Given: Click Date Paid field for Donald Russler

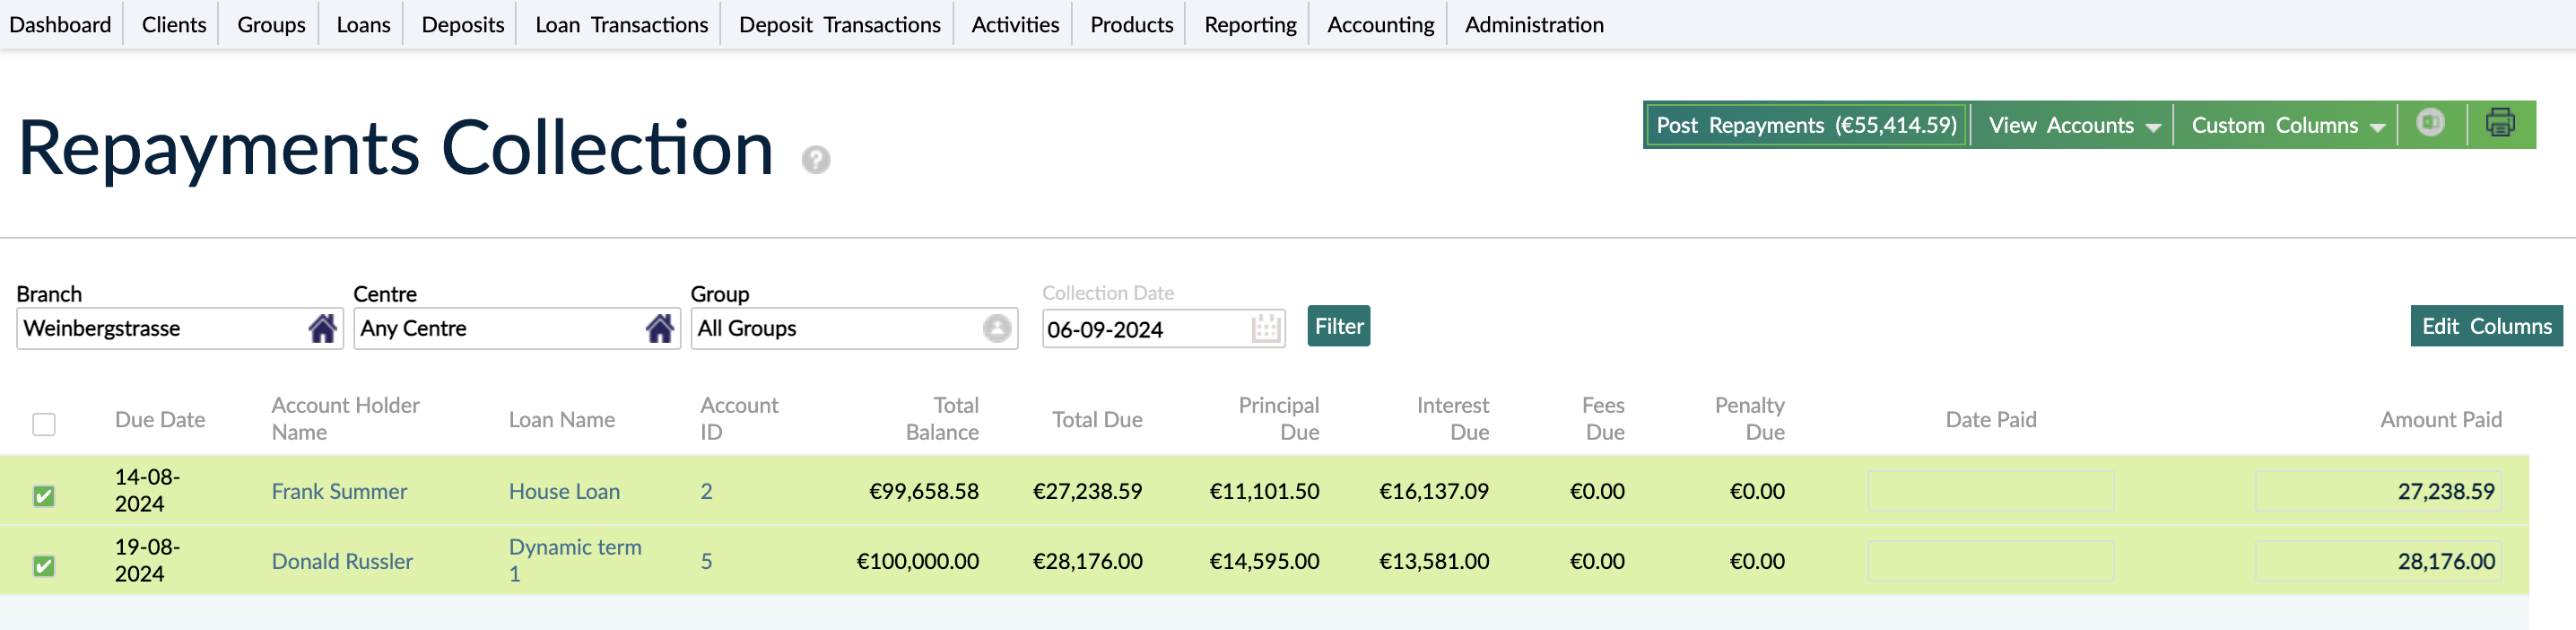Looking at the screenshot, I should click(1990, 561).
